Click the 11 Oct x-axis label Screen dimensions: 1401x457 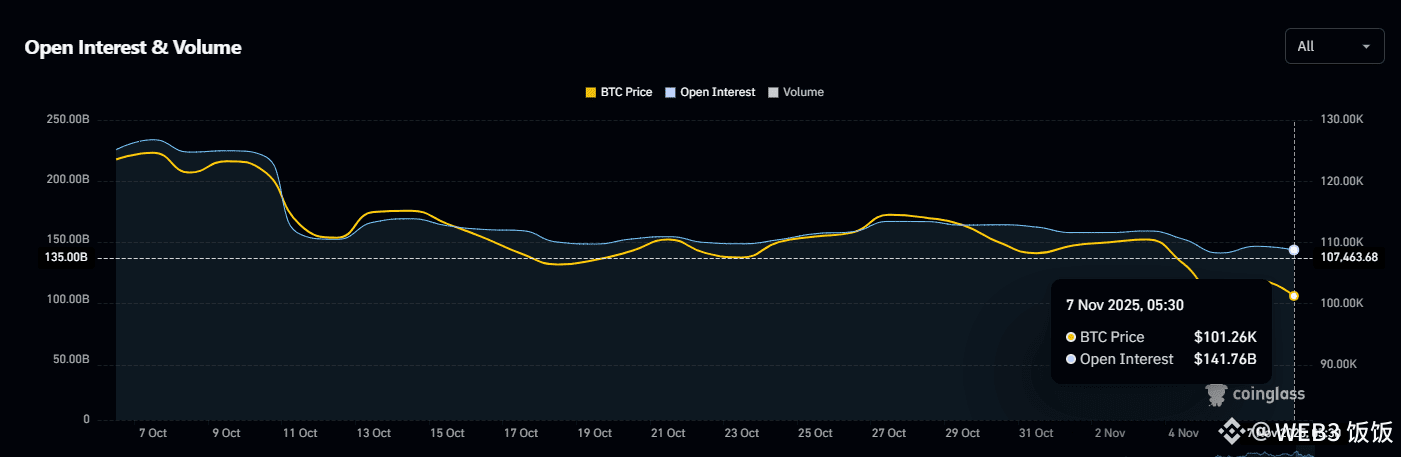300,433
